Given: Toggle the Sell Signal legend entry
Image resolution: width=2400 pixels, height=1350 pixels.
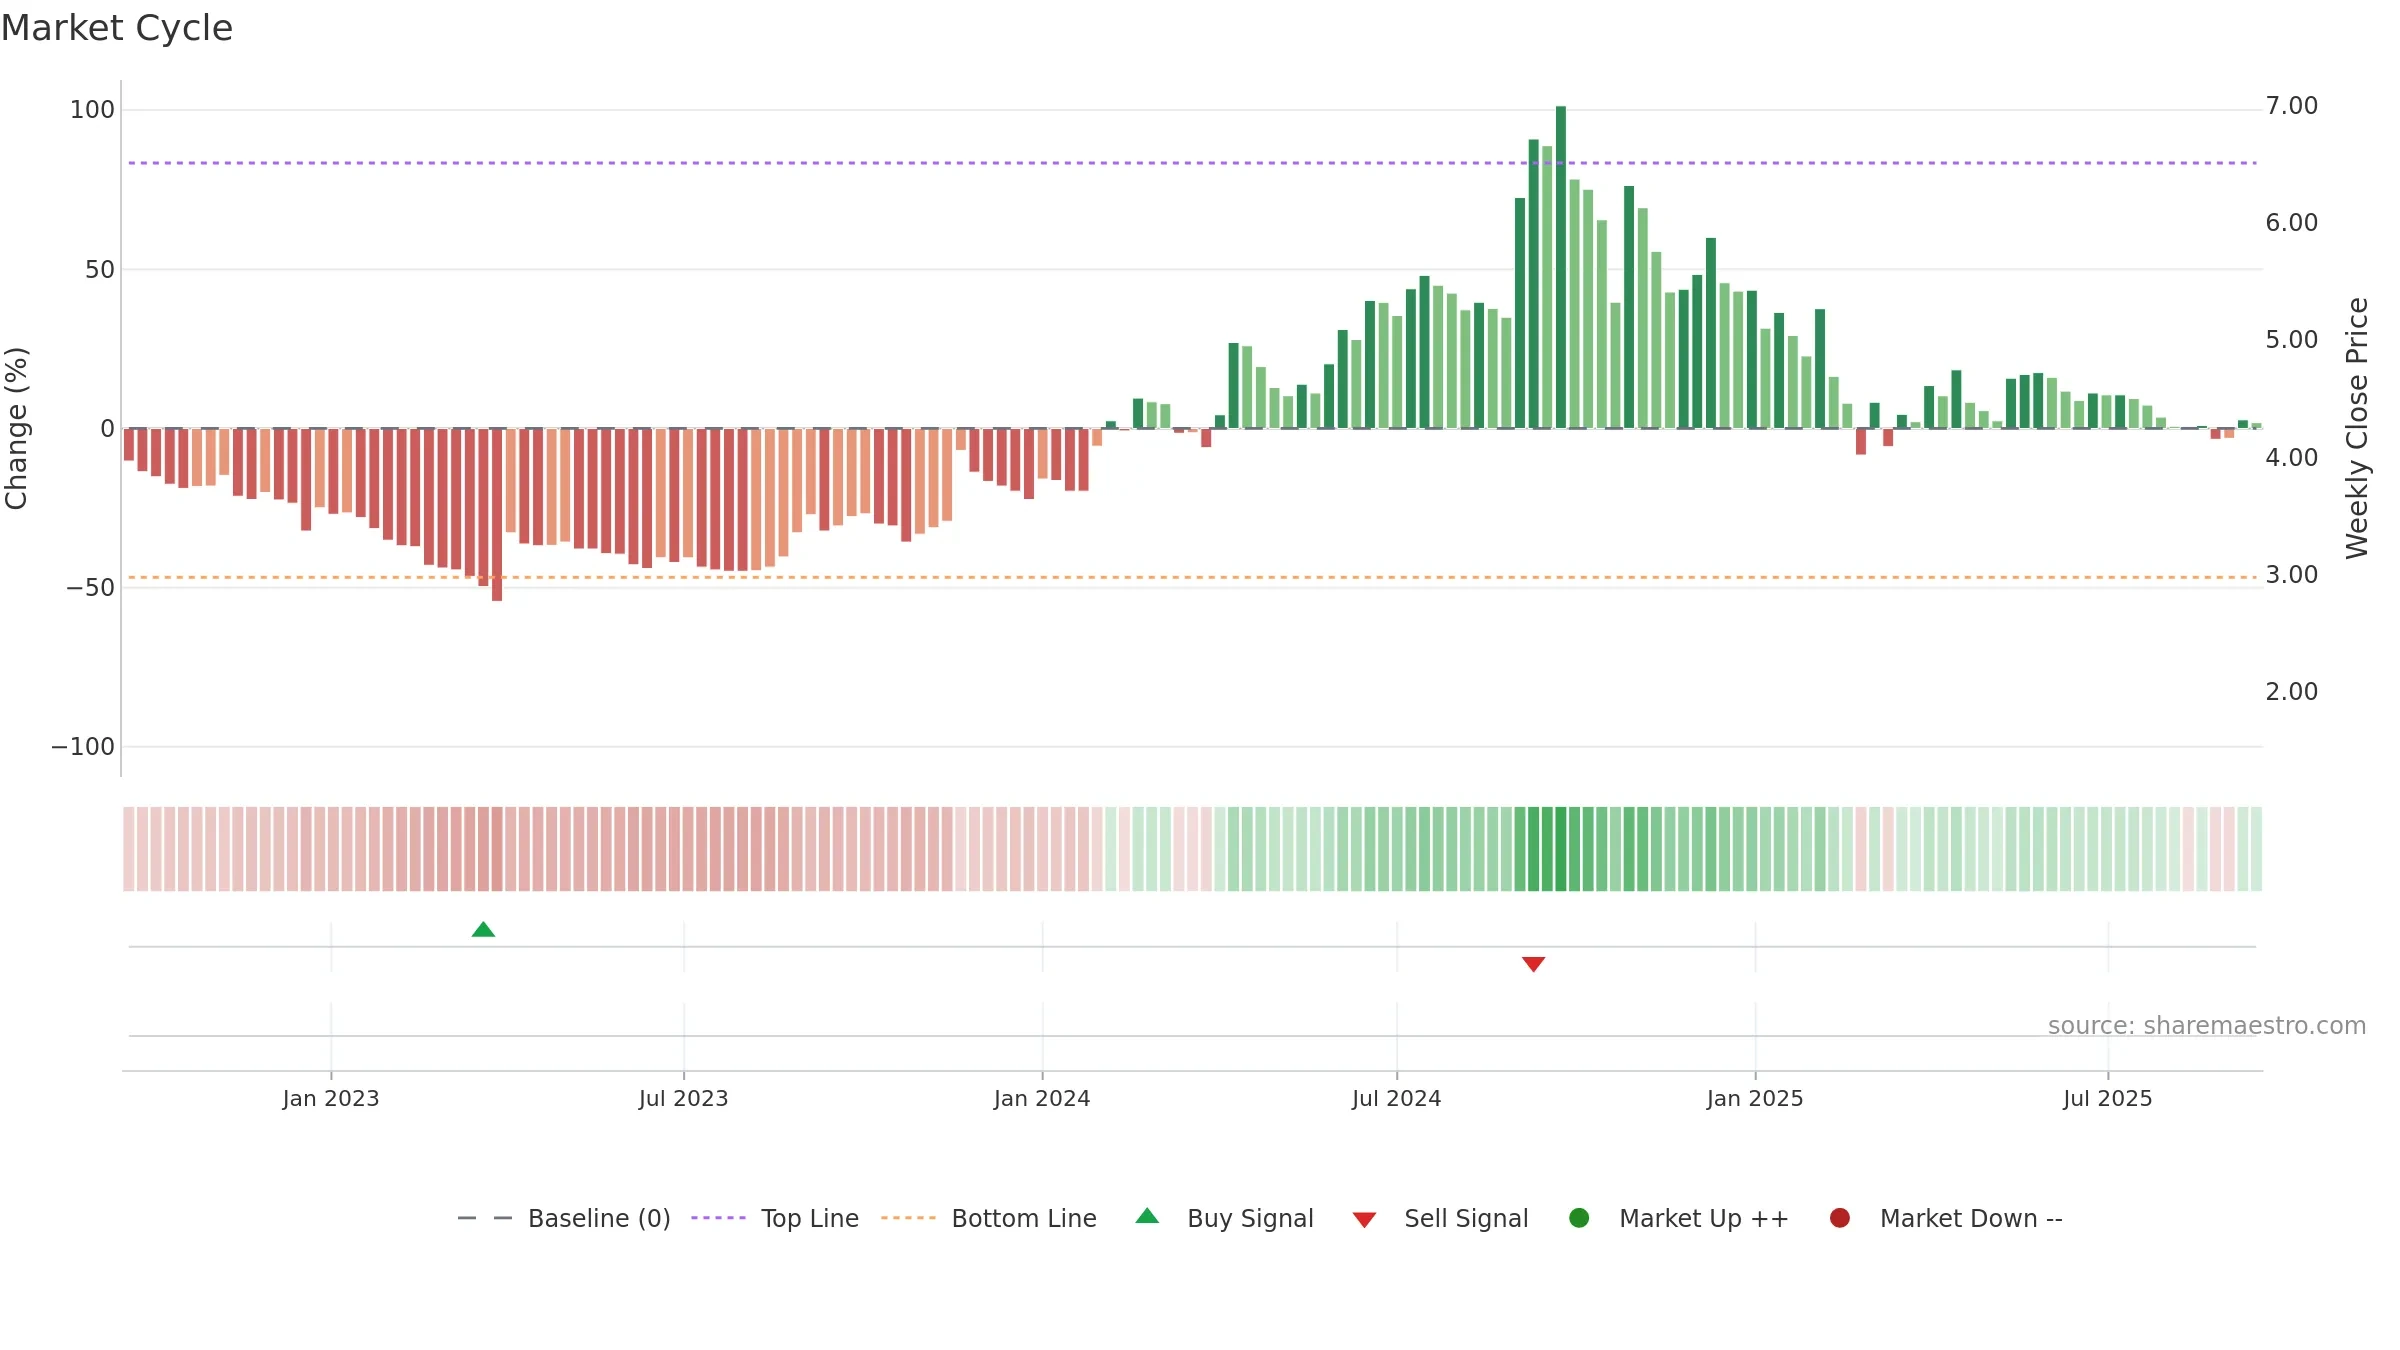Looking at the screenshot, I should (x=1440, y=1218).
